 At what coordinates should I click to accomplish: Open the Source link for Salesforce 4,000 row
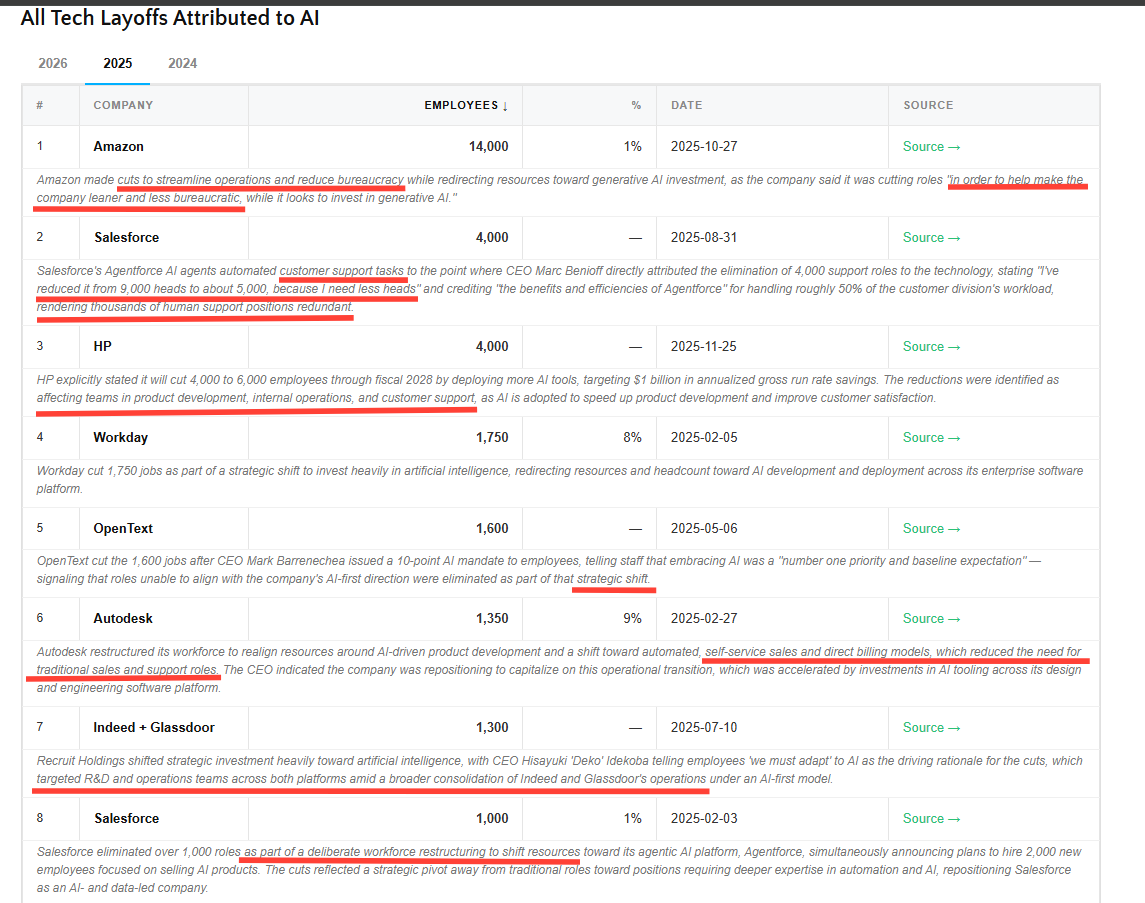click(931, 238)
